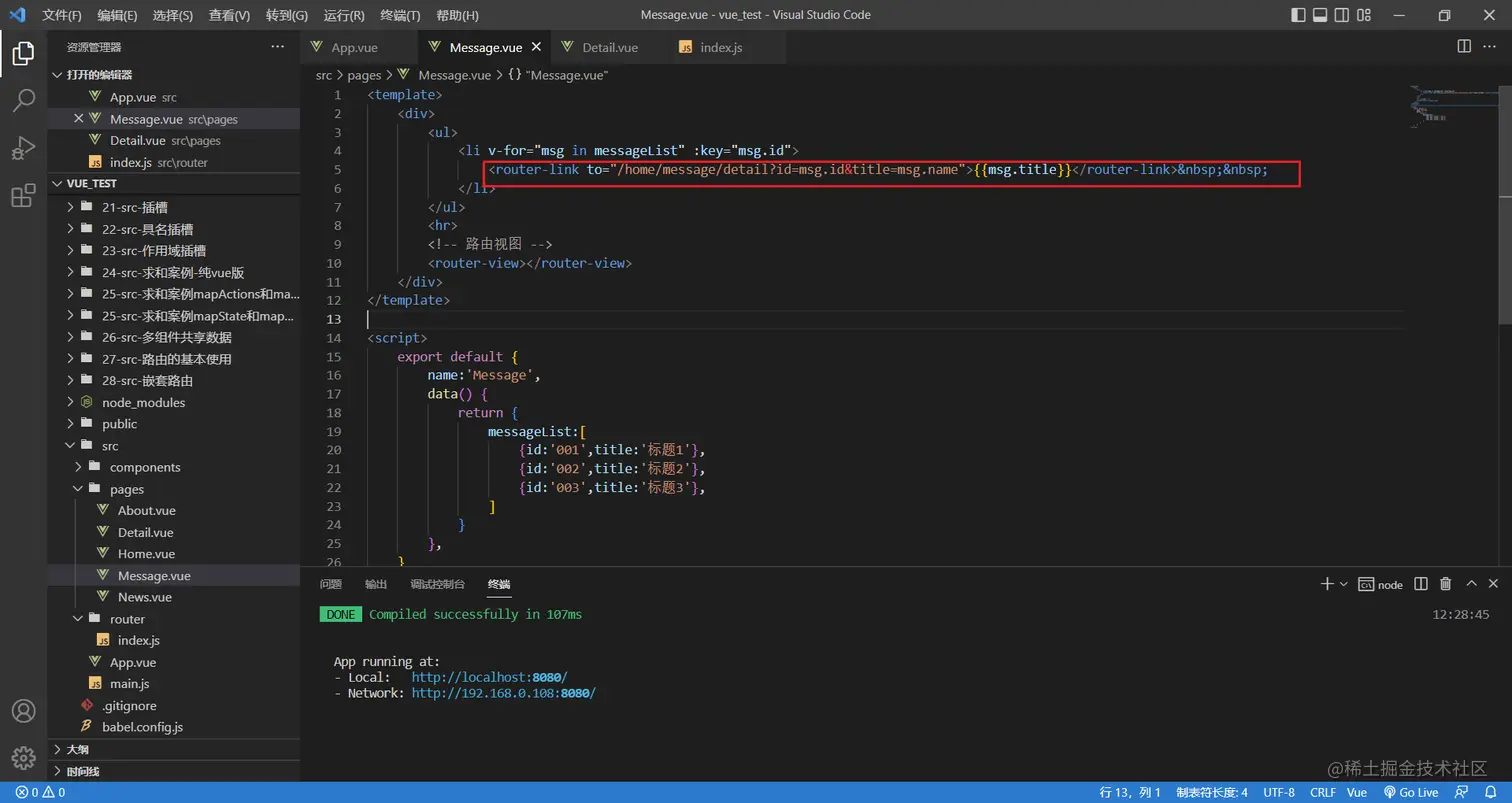Open the Extensions view icon
Image resolution: width=1512 pixels, height=803 pixels.
(x=23, y=196)
